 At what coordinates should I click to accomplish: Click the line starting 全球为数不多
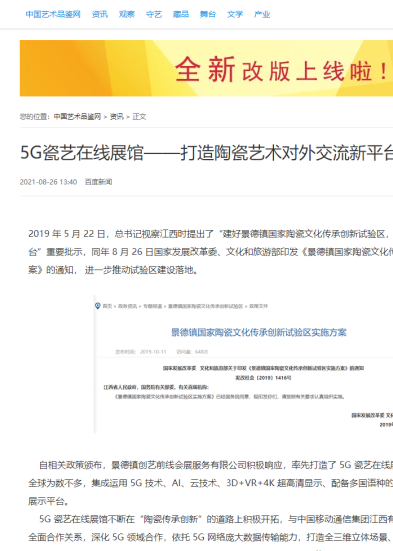(211, 483)
